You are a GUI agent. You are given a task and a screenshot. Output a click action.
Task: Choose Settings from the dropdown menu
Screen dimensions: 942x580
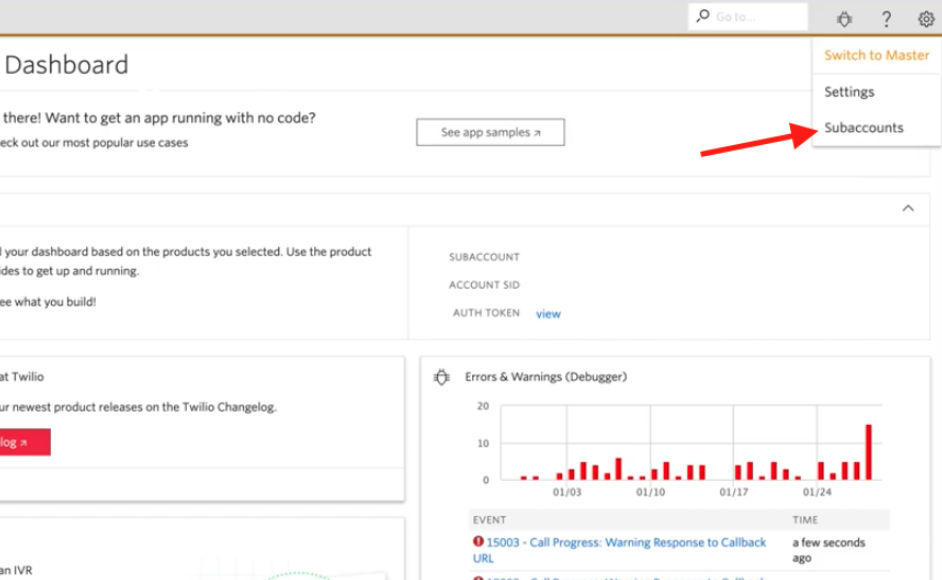[x=849, y=92]
